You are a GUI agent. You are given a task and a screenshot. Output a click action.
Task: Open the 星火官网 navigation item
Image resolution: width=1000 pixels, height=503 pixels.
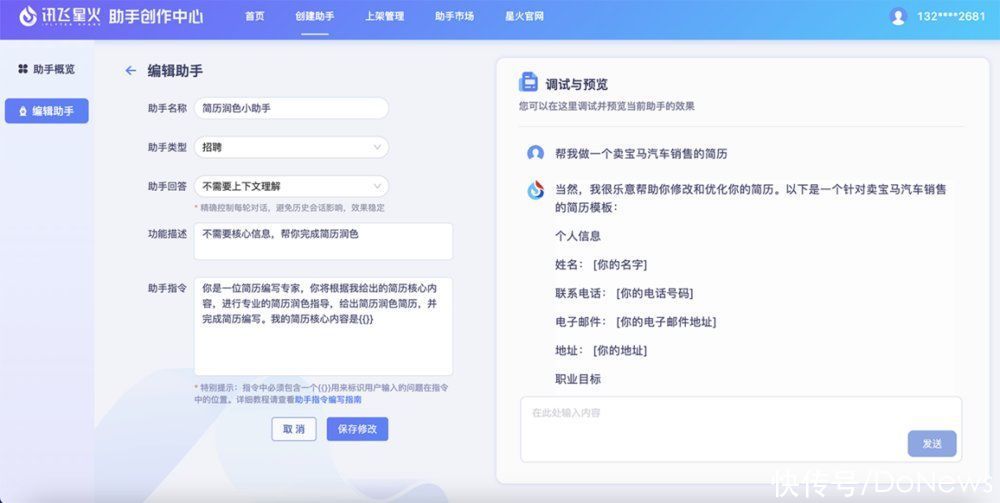tap(524, 17)
